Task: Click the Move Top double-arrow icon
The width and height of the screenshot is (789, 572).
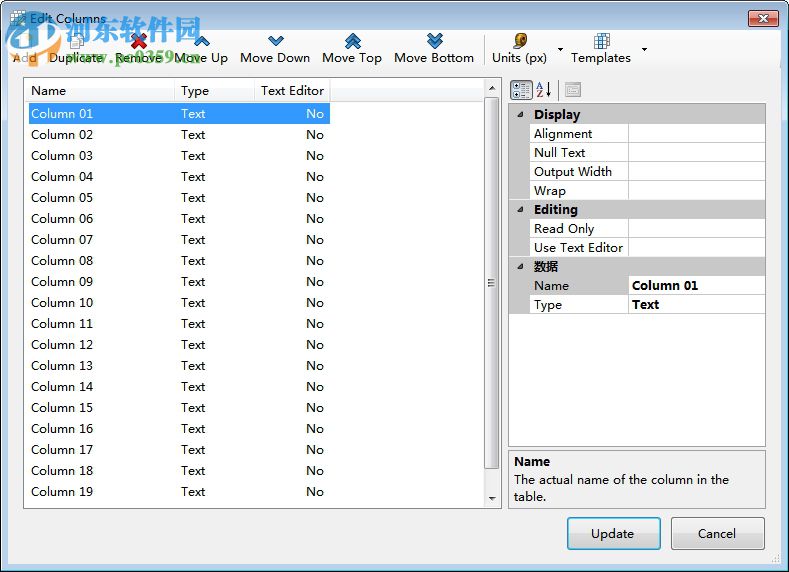Action: (x=353, y=41)
